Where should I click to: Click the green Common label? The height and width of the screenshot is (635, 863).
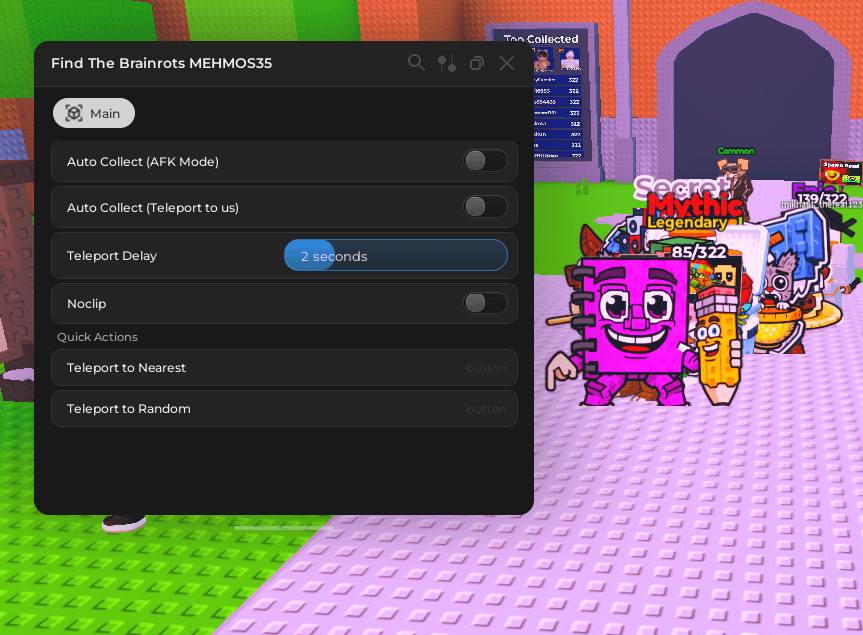tap(736, 151)
